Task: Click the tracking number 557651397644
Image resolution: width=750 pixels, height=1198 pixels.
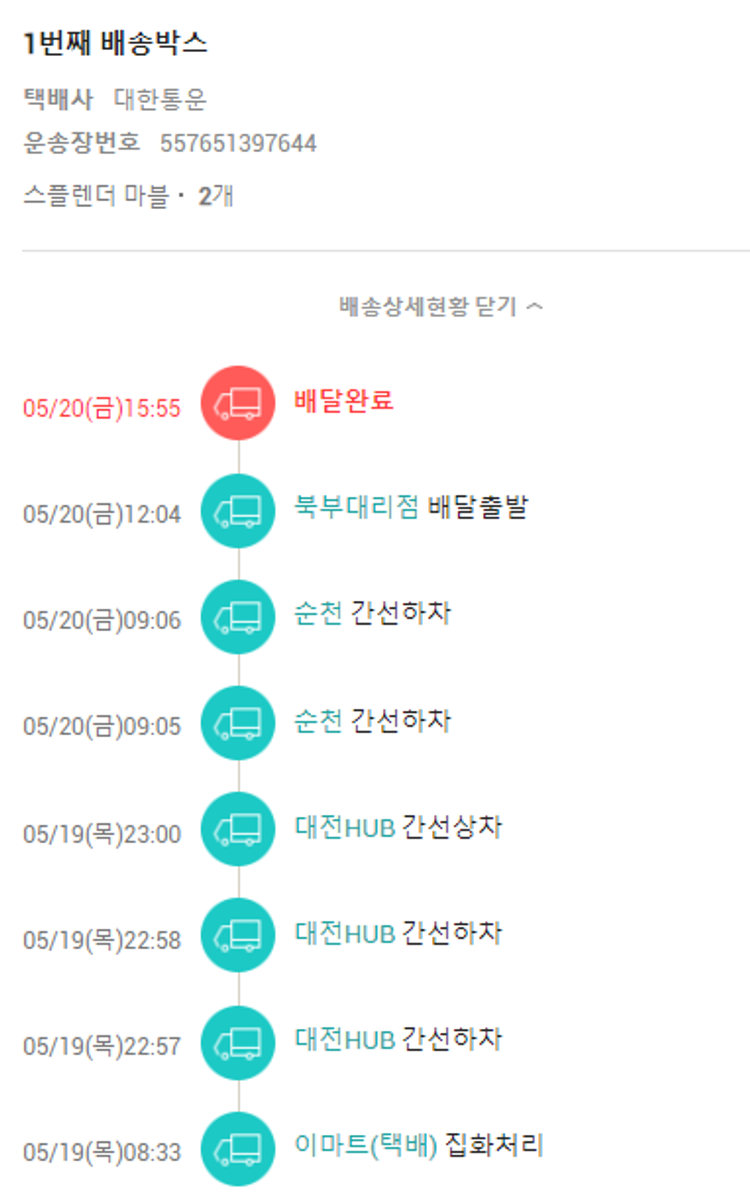Action: point(238,144)
